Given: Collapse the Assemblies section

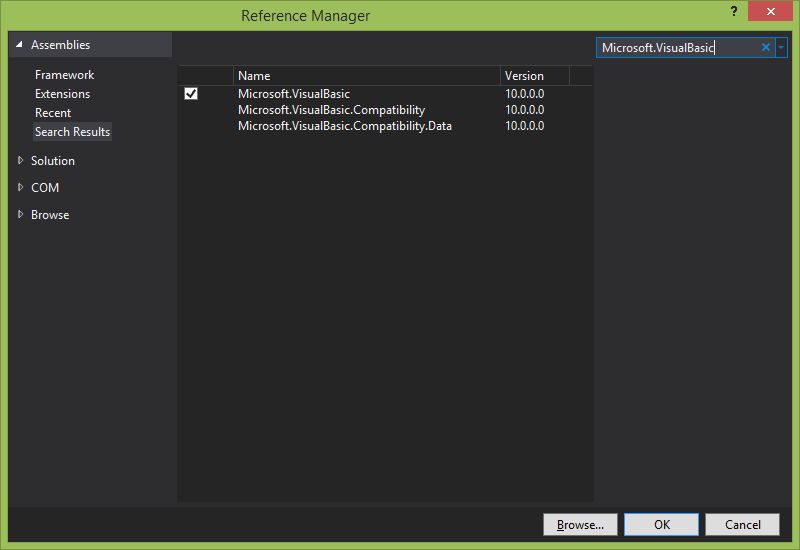Looking at the screenshot, I should [19, 44].
